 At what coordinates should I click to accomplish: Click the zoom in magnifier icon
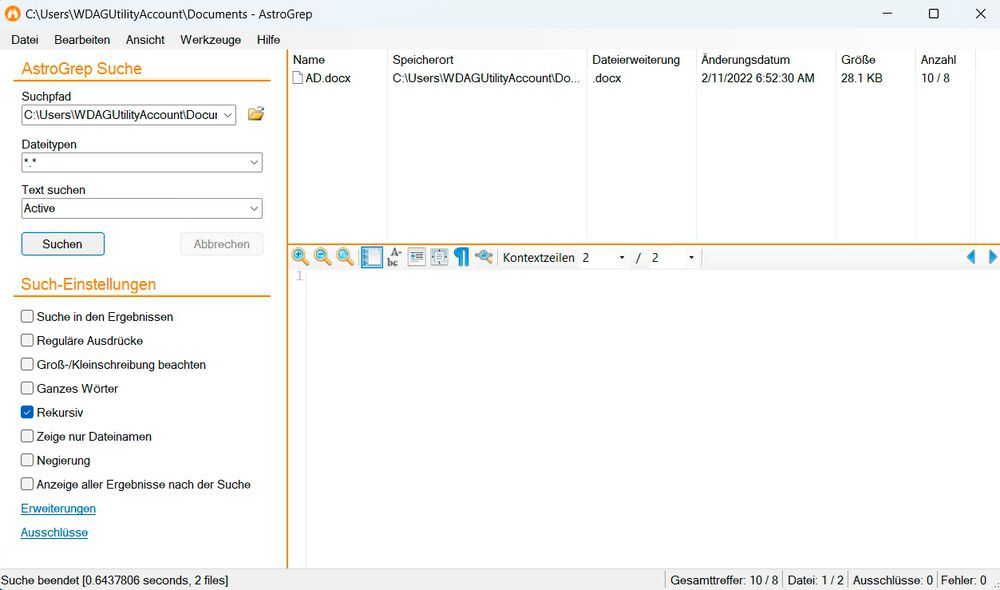300,257
